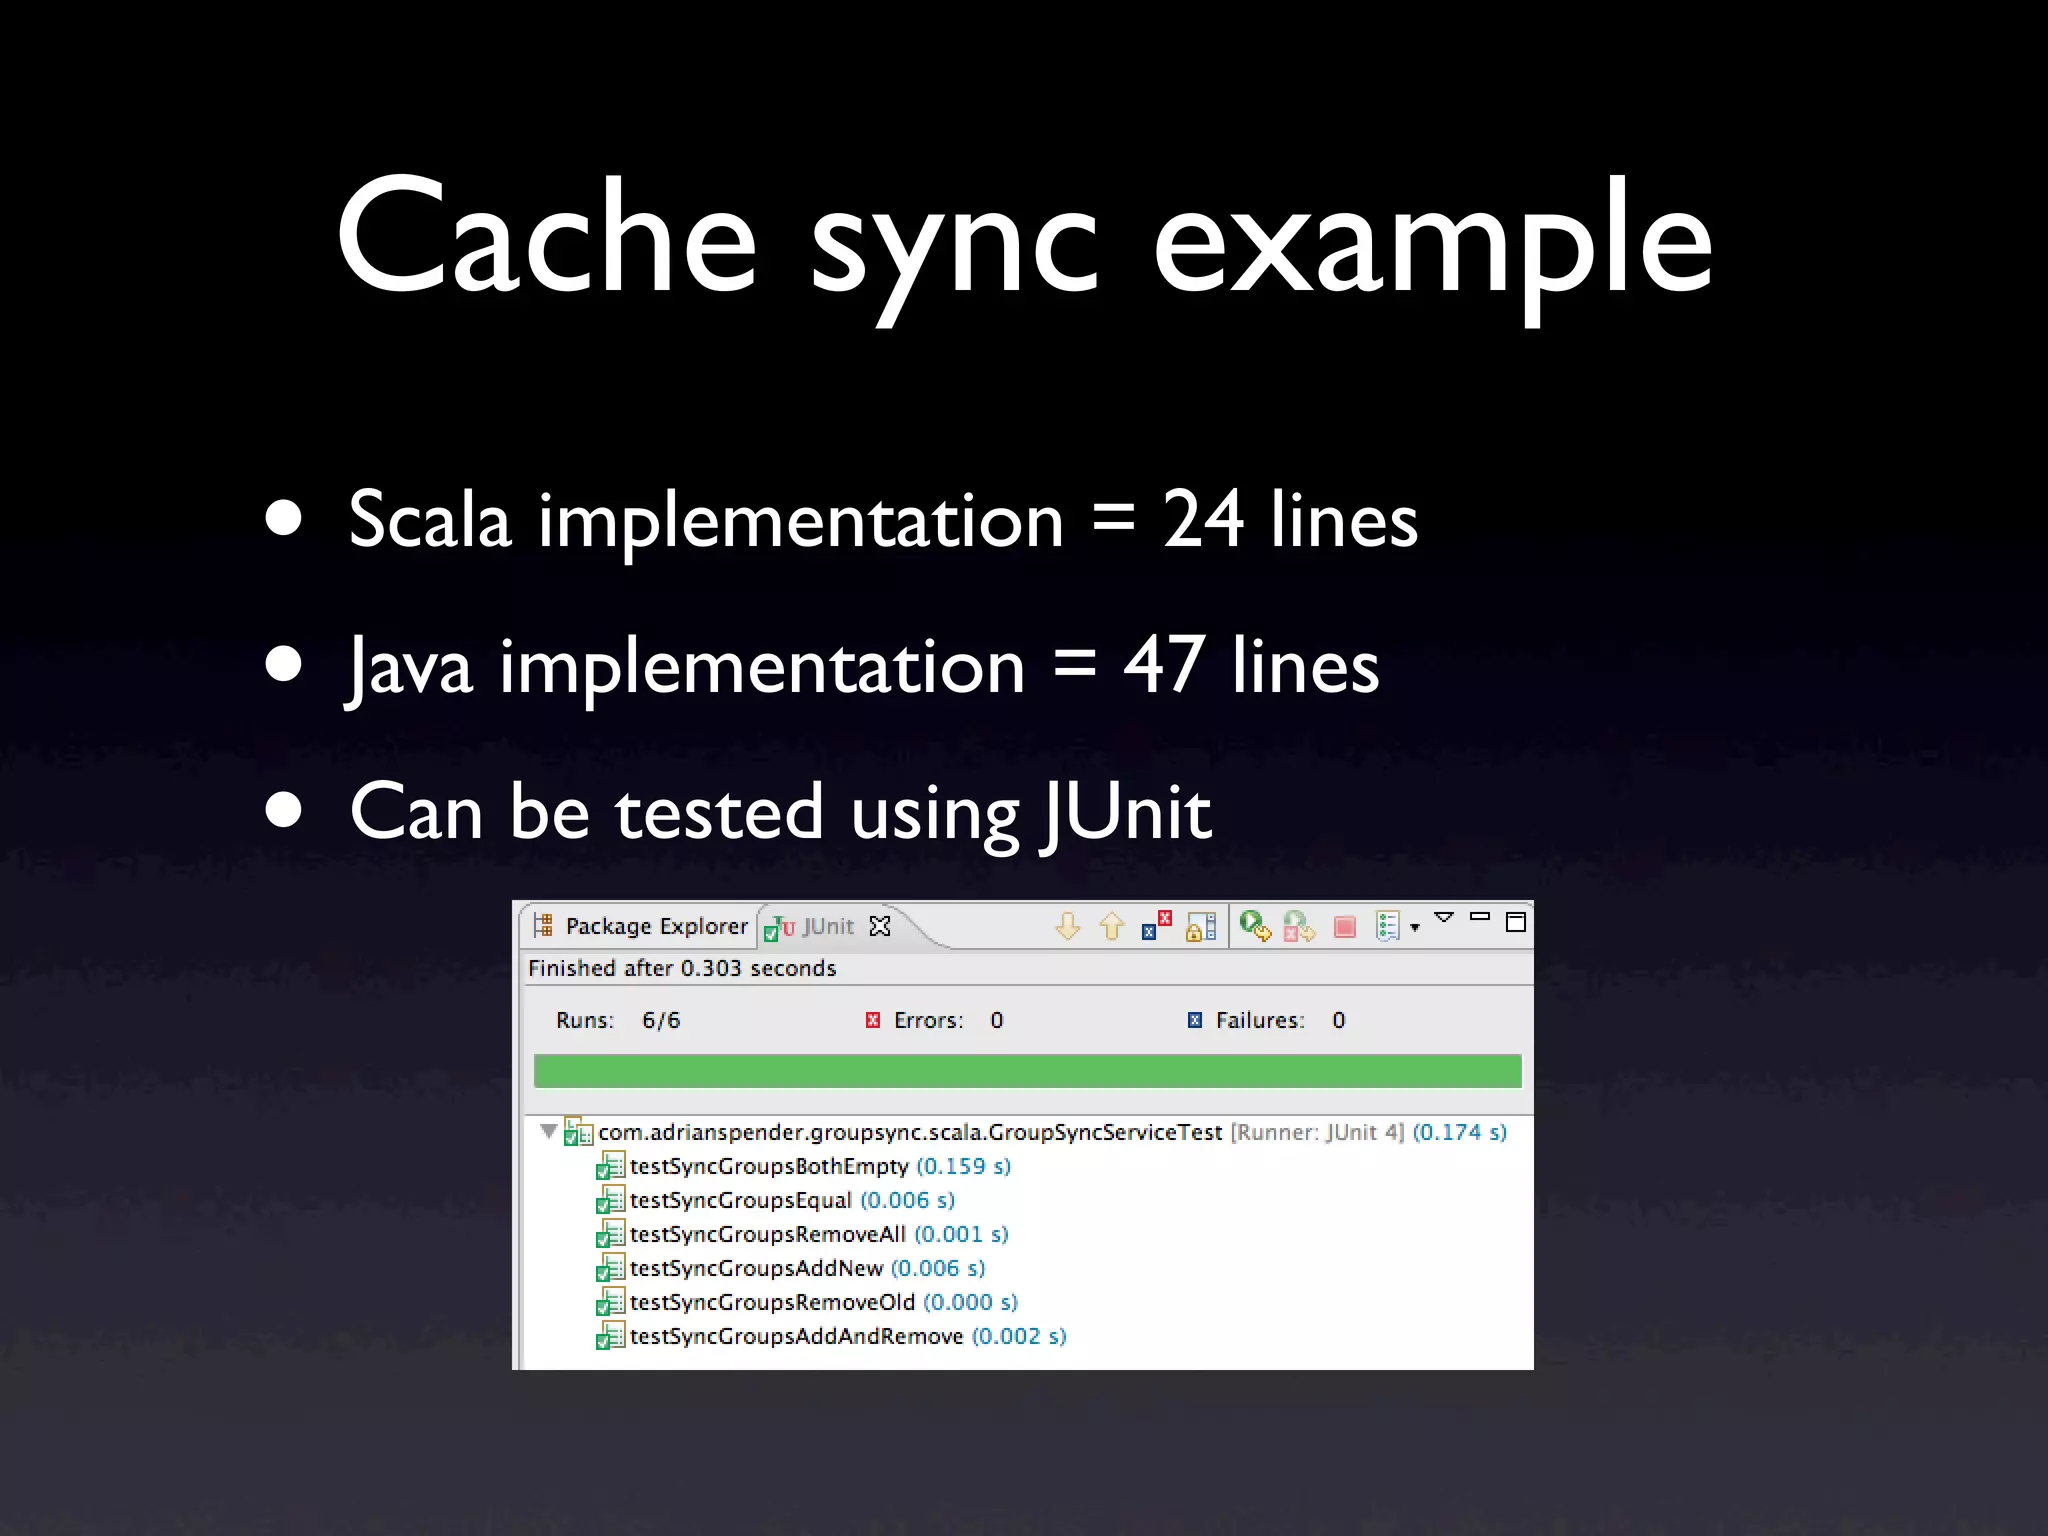Close the JUnit view tab

point(880,926)
